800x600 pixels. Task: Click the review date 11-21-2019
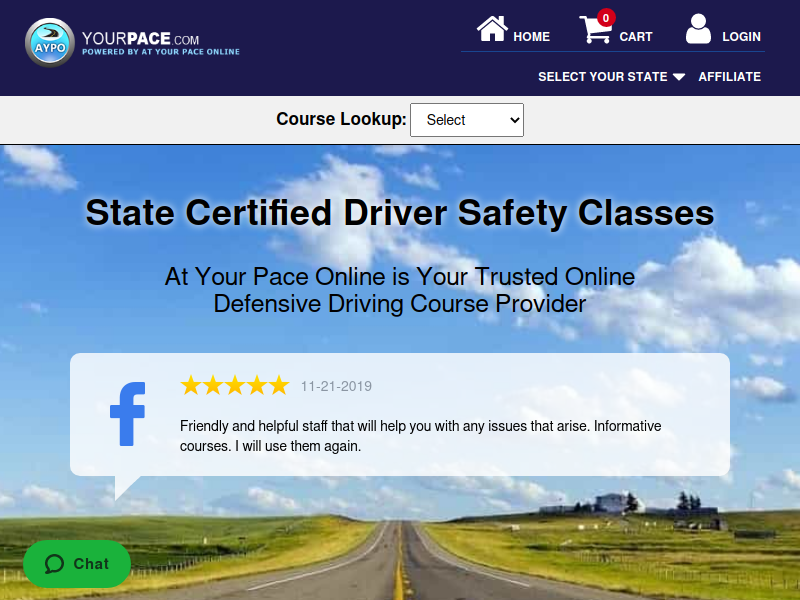pyautogui.click(x=336, y=386)
